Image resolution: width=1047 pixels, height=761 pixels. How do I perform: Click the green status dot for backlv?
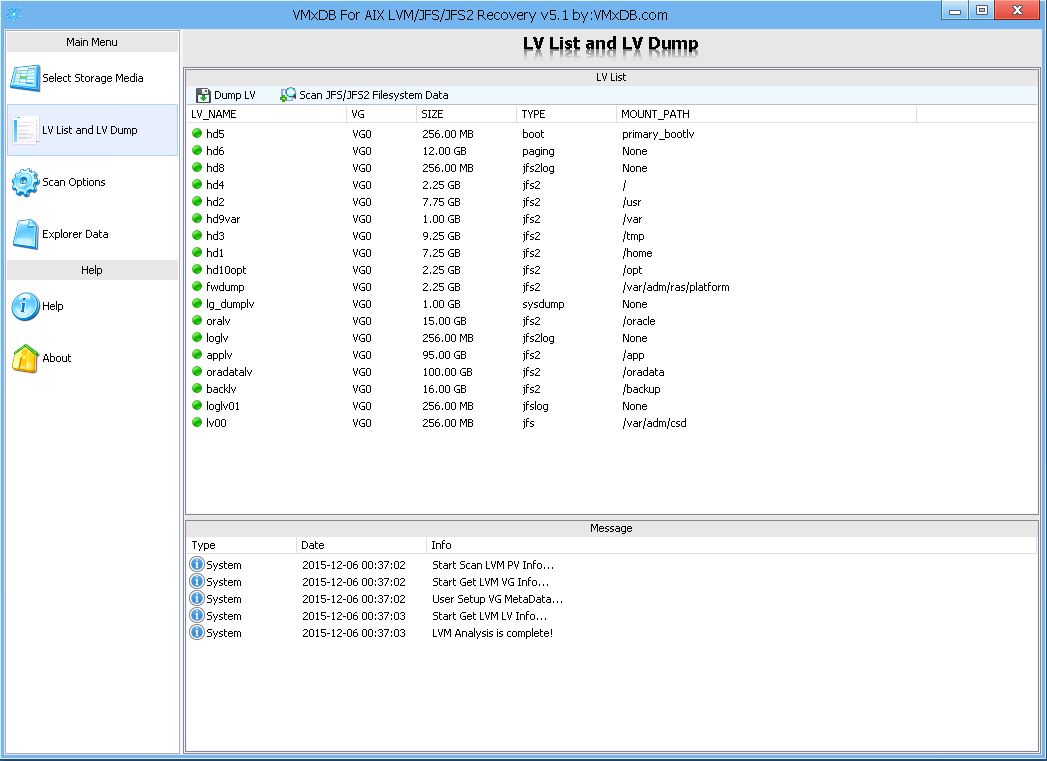tap(197, 389)
